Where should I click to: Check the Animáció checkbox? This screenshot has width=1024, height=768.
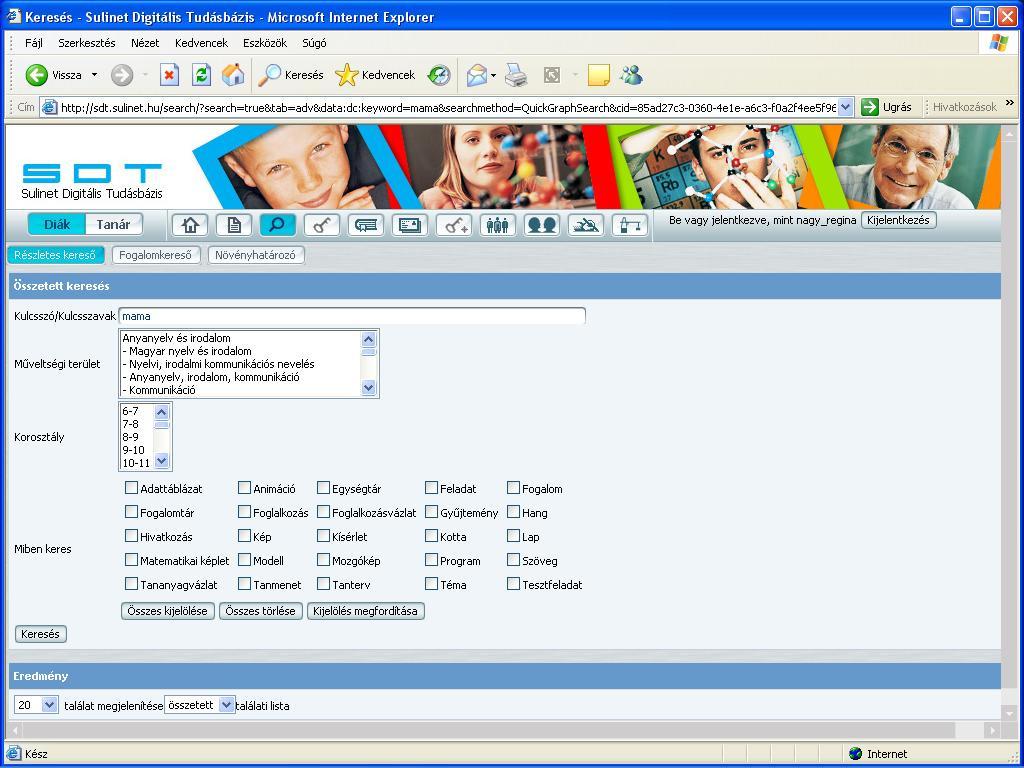[x=244, y=488]
